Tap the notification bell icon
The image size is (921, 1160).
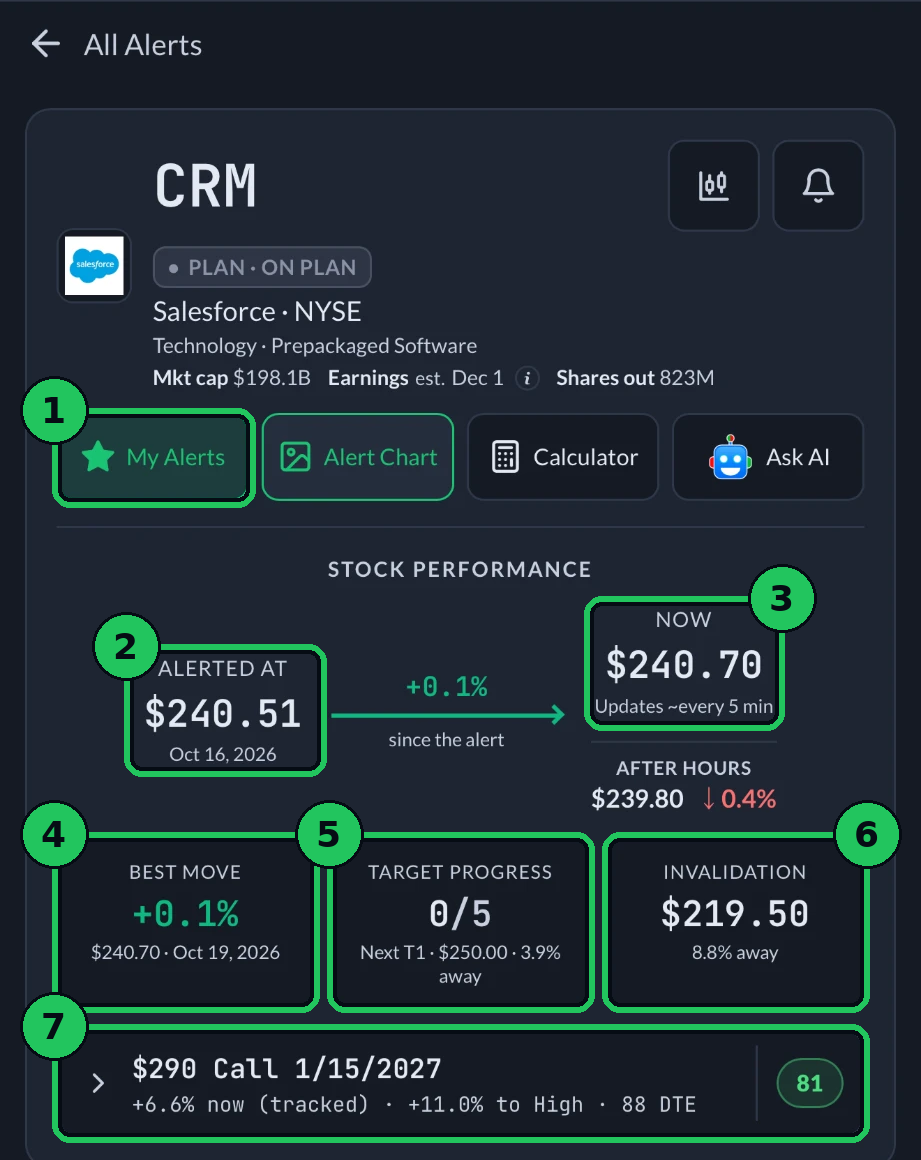coord(818,186)
